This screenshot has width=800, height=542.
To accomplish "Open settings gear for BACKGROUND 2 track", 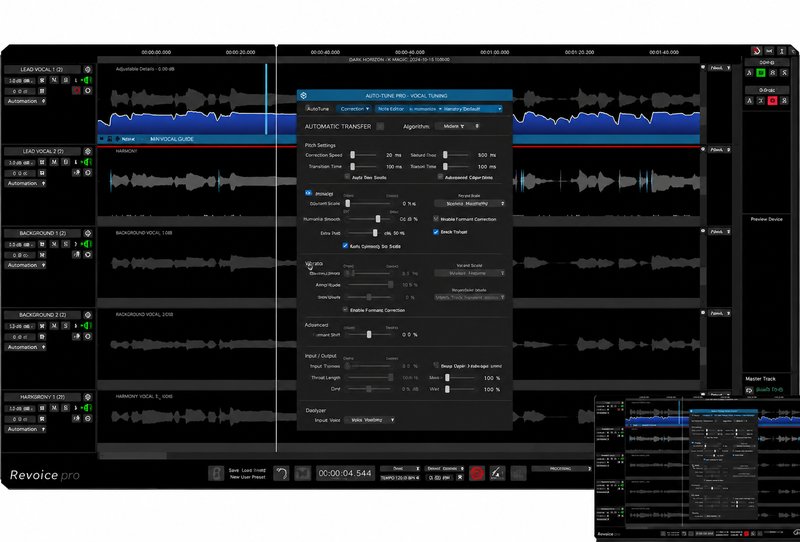I will pos(88,315).
